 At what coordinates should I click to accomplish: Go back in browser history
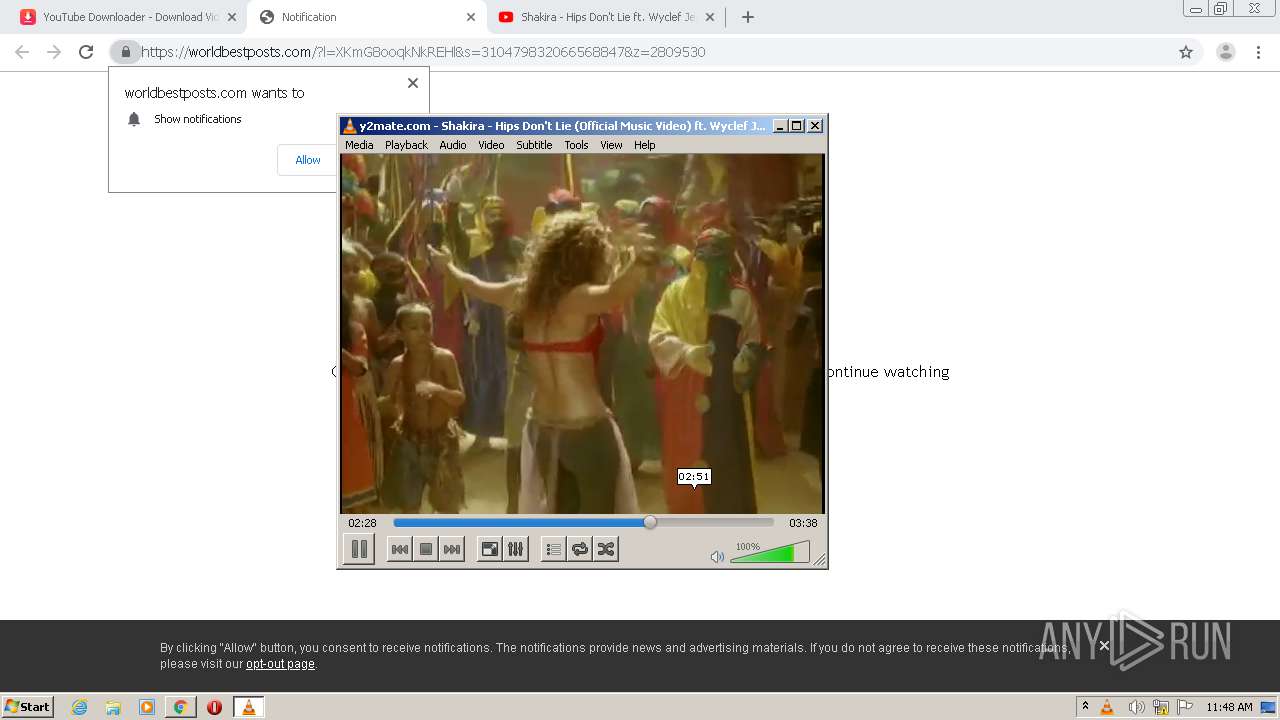click(22, 52)
